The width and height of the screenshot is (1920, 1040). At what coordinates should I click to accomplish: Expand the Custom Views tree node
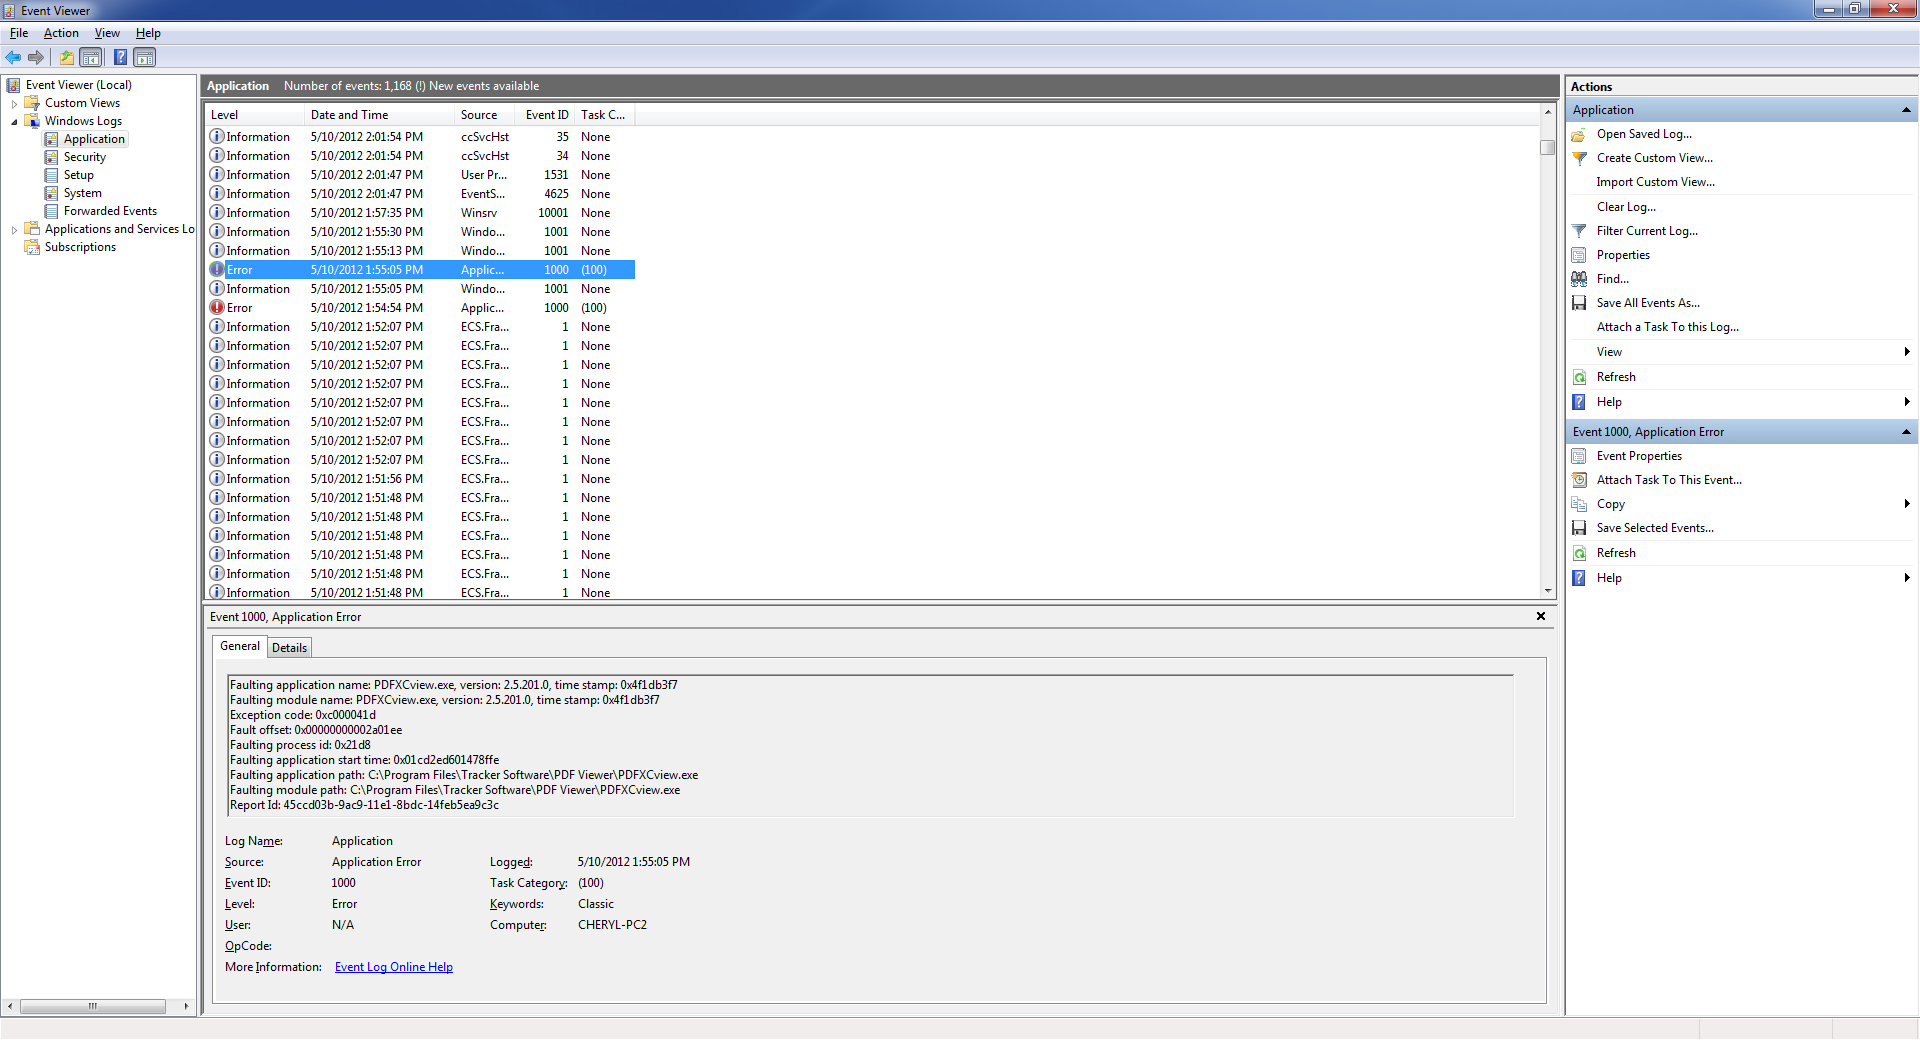click(14, 103)
